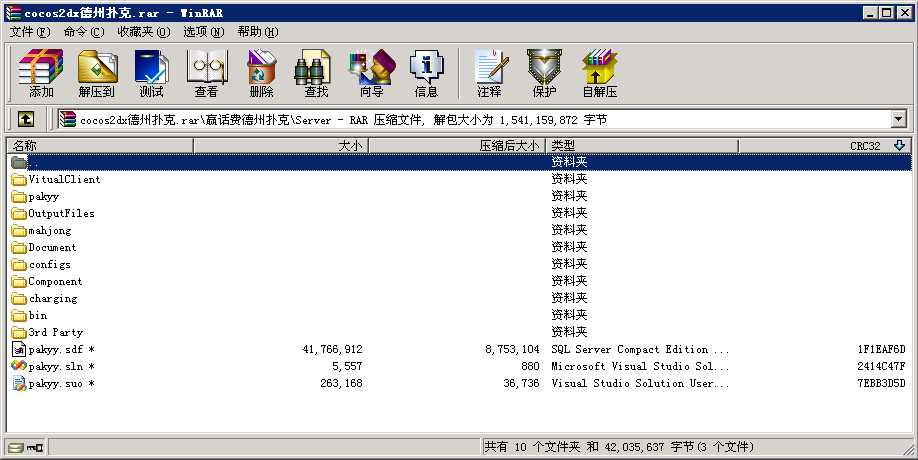Click the 注释 (Comment) toolbar icon
This screenshot has width=918, height=460.
pyautogui.click(x=489, y=73)
